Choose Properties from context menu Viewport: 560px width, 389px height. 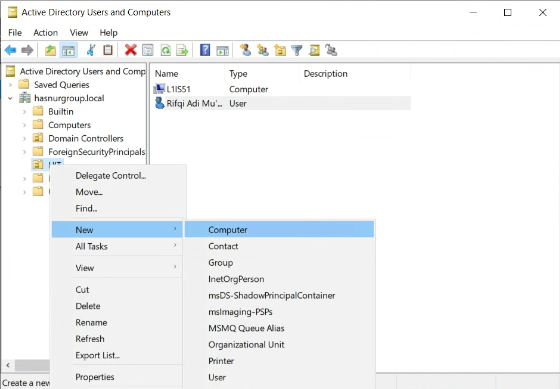point(117,377)
